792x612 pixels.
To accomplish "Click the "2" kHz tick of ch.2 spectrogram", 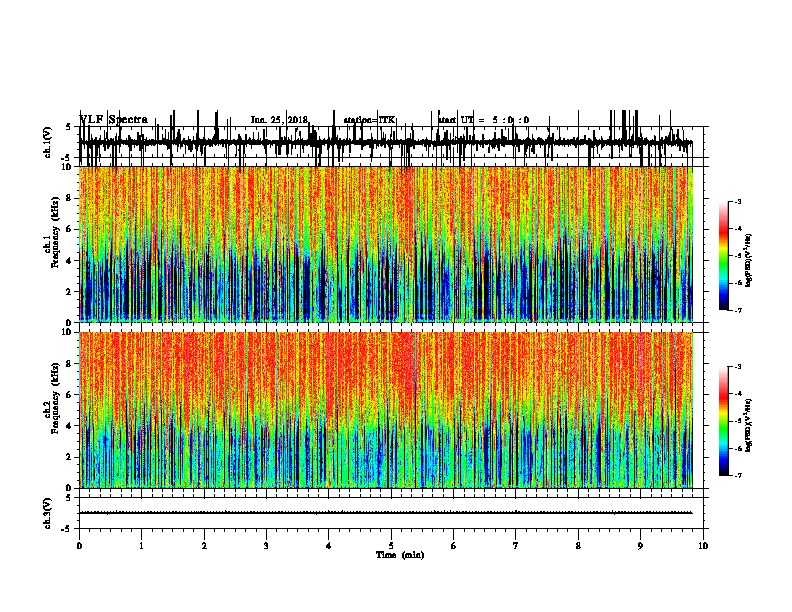I will tap(69, 457).
